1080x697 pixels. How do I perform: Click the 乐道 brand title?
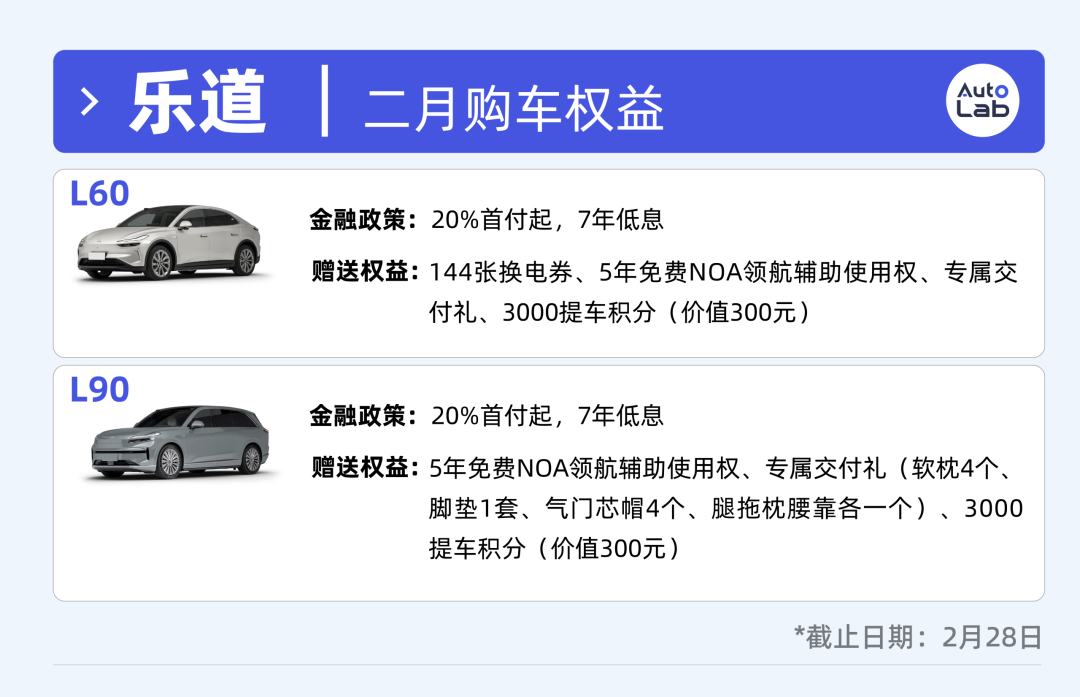(x=198, y=102)
